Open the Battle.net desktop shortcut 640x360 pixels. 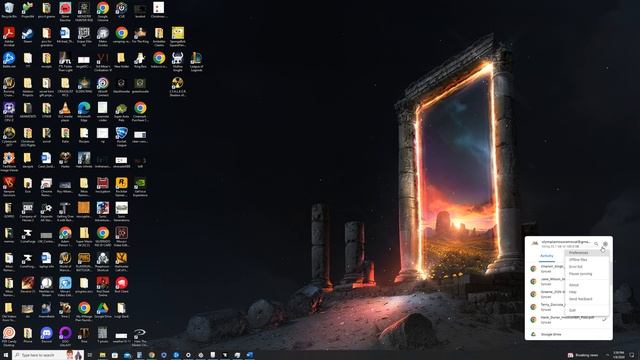click(x=9, y=60)
